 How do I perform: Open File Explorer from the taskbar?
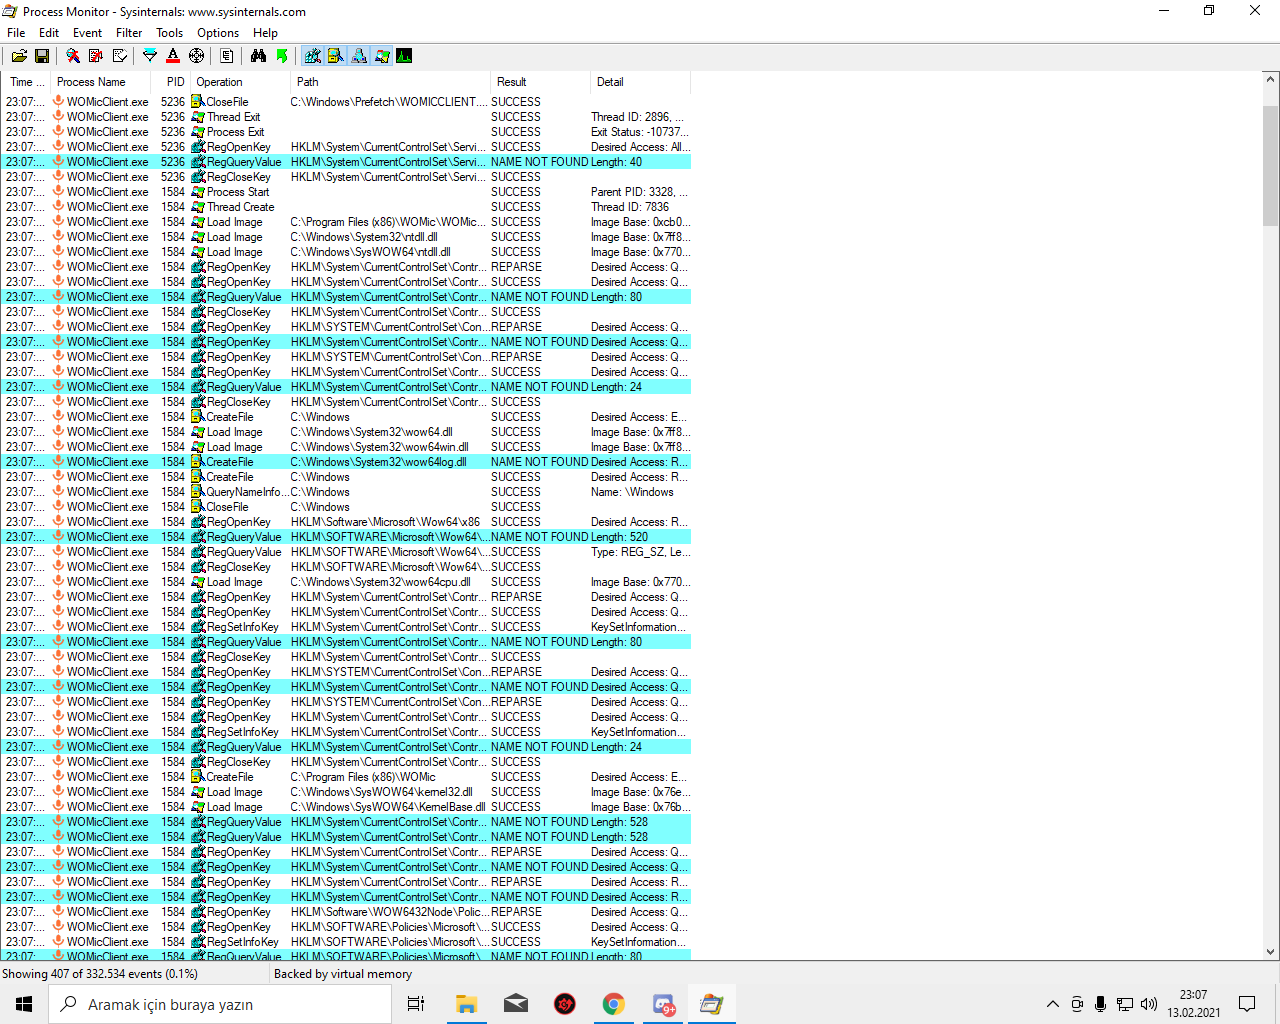(466, 1004)
